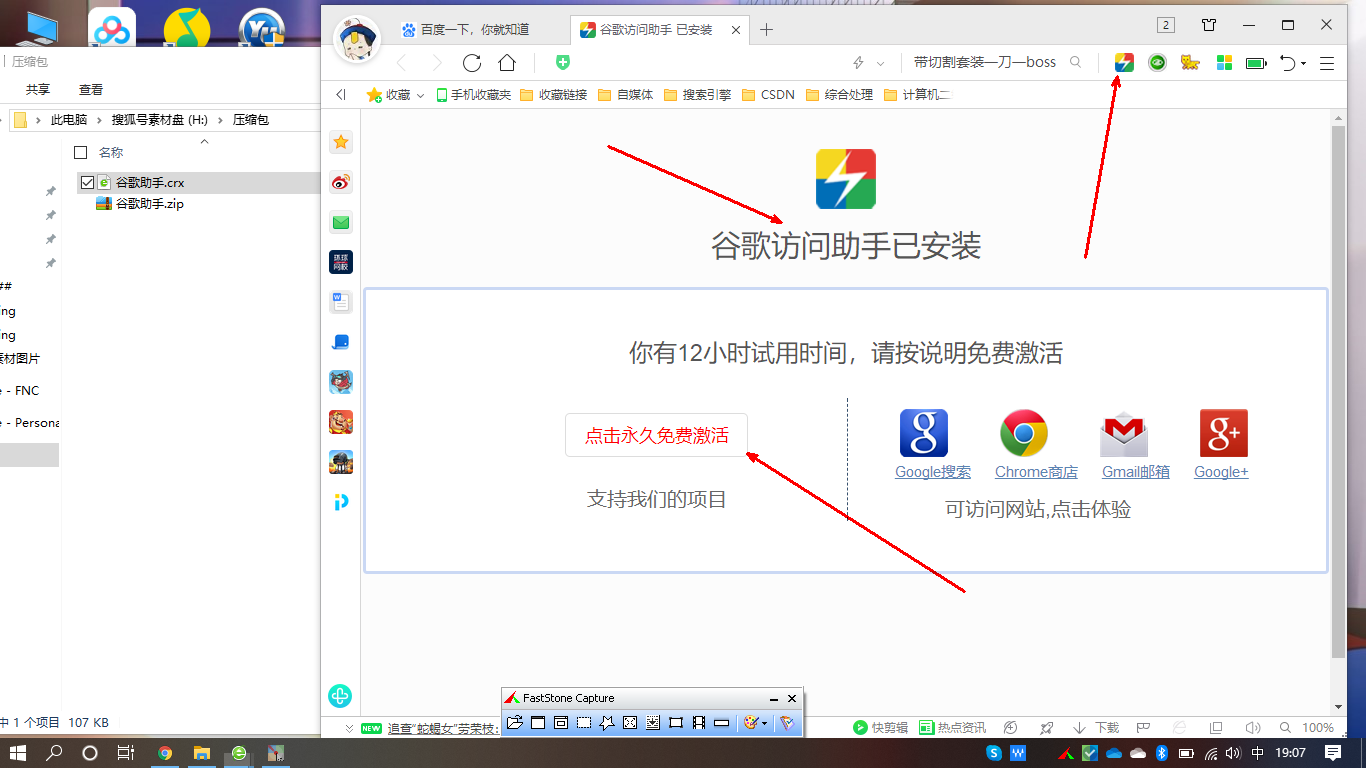Viewport: 1366px width, 768px height.
Task: Open favorites star in browser sidebar
Action: (x=341, y=142)
